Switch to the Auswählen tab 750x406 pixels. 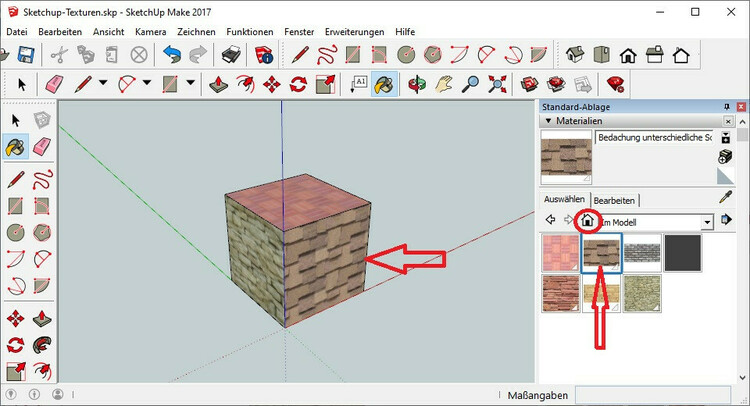[x=564, y=199]
